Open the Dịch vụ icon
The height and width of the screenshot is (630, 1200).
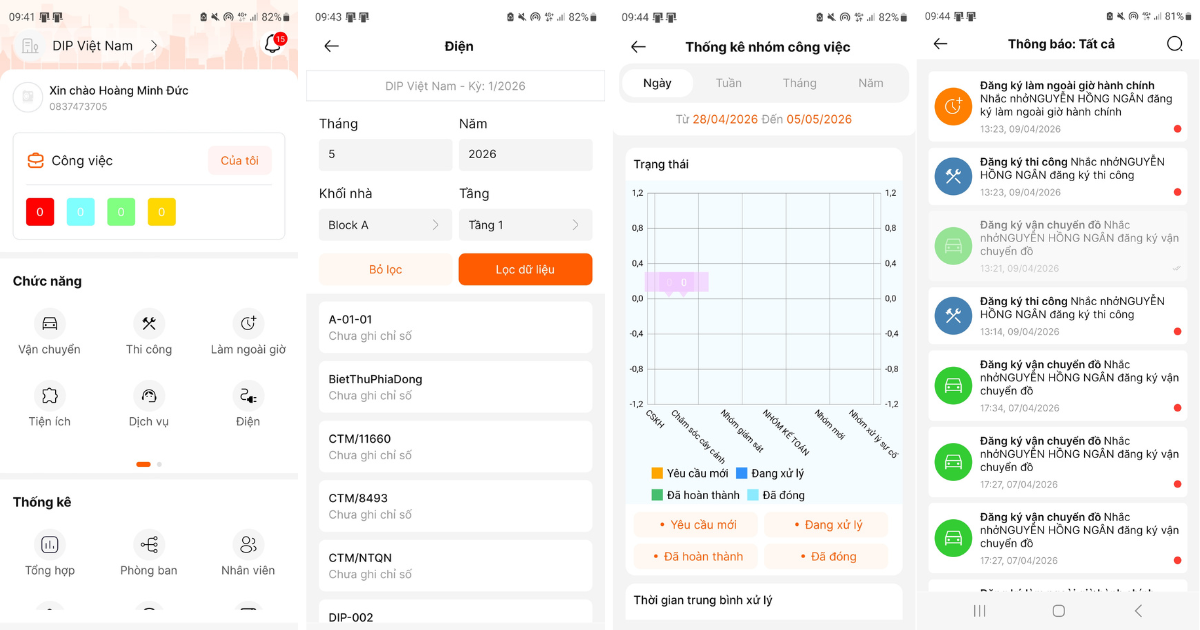[149, 395]
